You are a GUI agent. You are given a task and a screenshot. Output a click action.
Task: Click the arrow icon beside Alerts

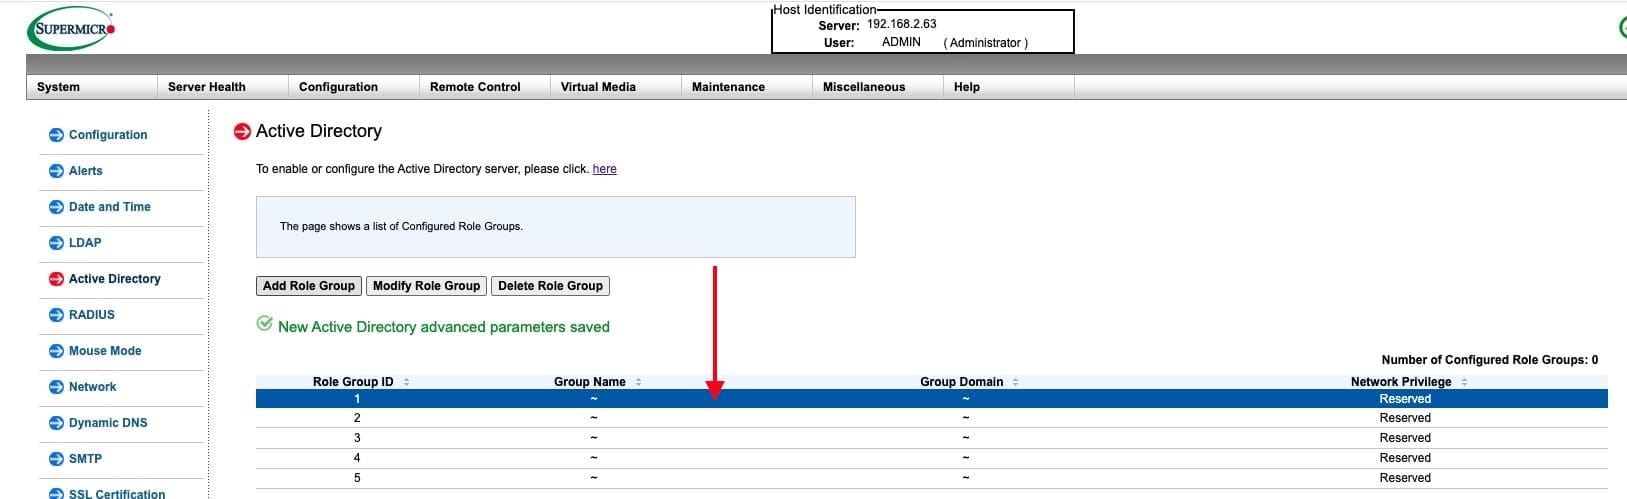pyautogui.click(x=56, y=171)
